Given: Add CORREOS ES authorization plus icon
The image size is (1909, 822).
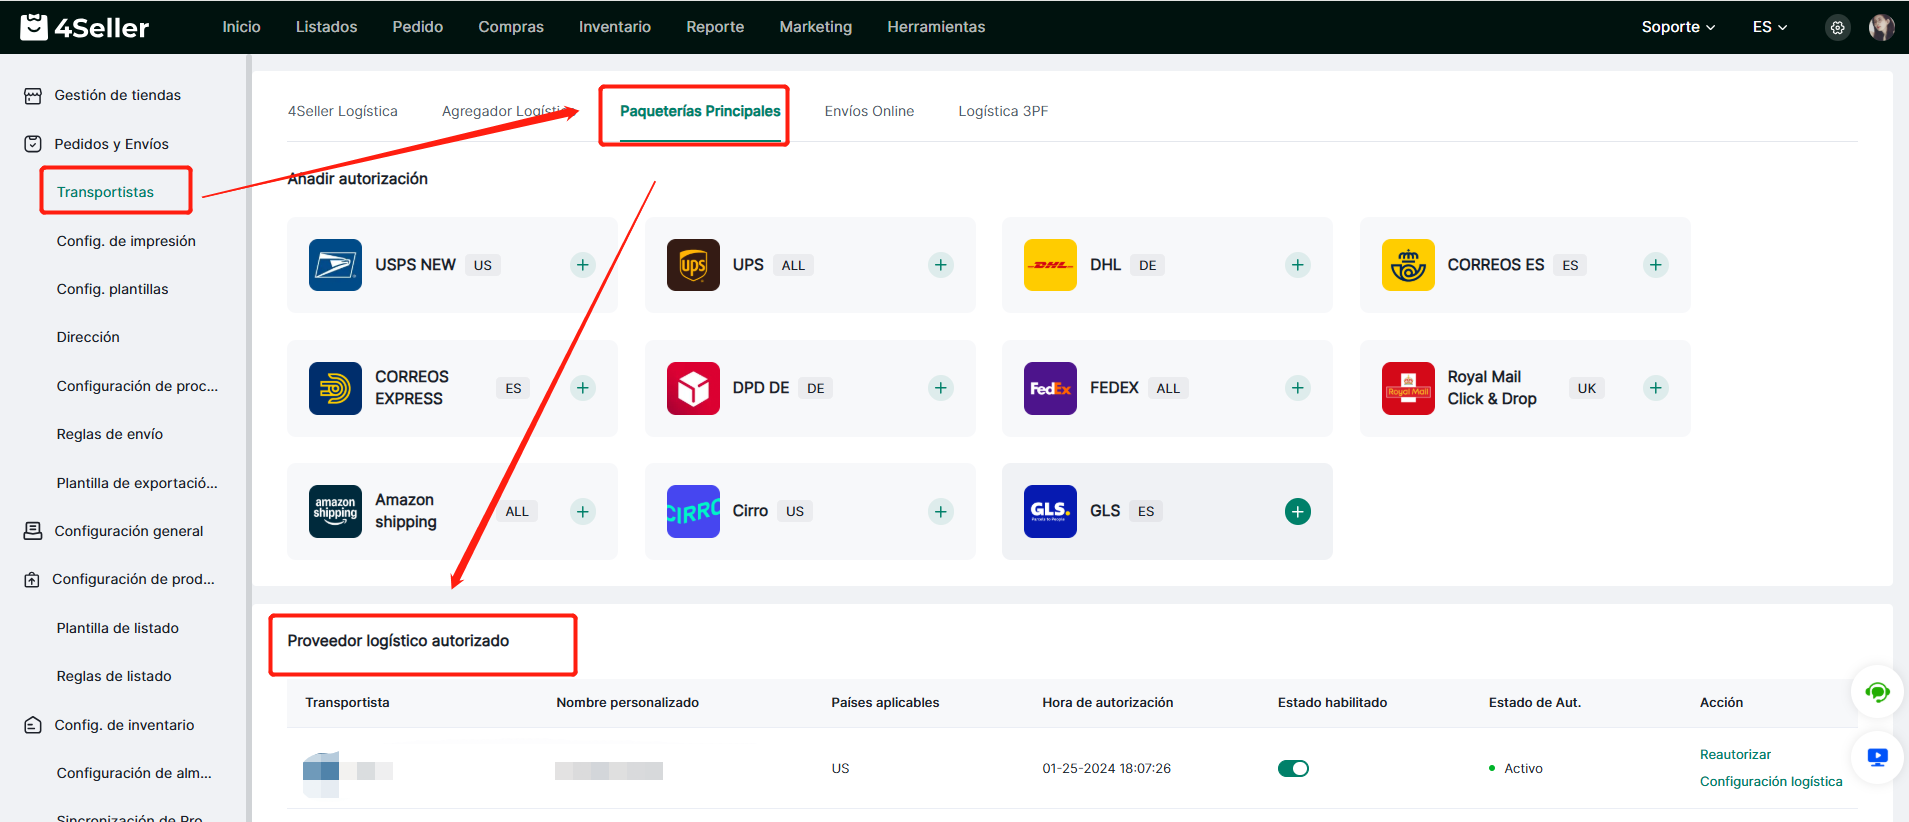Looking at the screenshot, I should pyautogui.click(x=1655, y=265).
